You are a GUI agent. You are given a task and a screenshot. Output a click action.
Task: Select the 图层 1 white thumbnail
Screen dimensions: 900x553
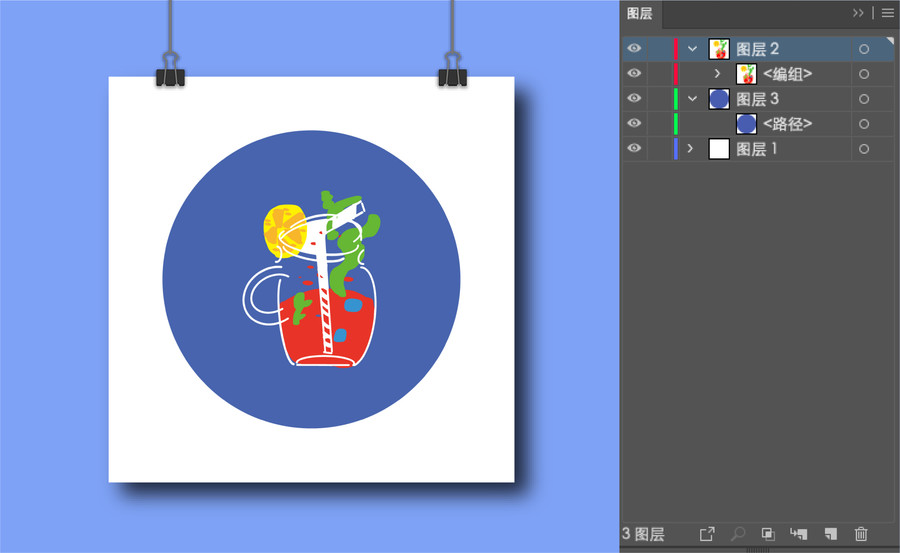pyautogui.click(x=719, y=149)
